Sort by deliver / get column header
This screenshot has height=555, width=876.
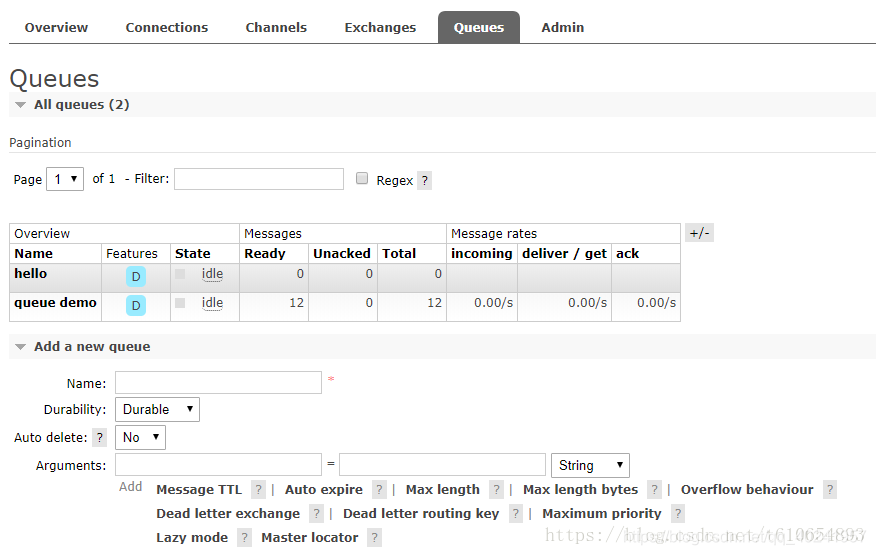point(564,254)
